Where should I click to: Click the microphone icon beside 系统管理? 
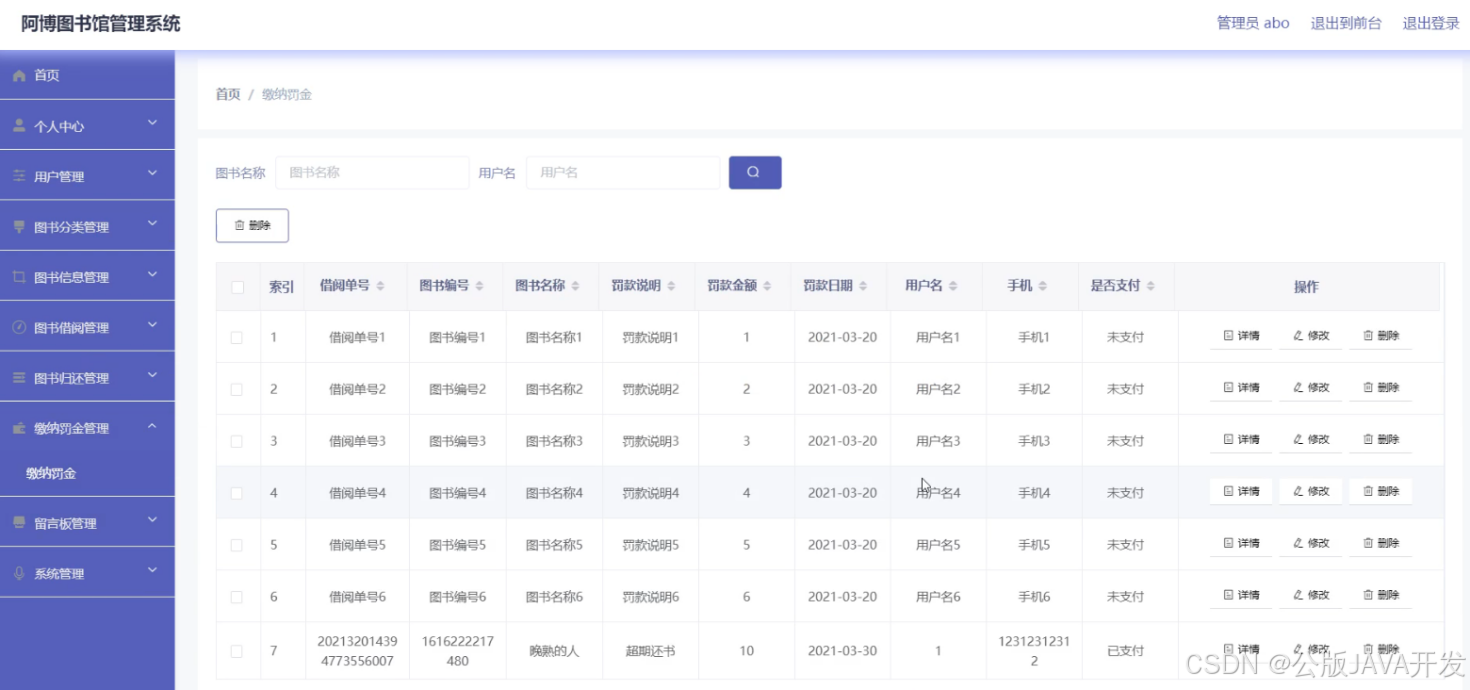coord(19,573)
